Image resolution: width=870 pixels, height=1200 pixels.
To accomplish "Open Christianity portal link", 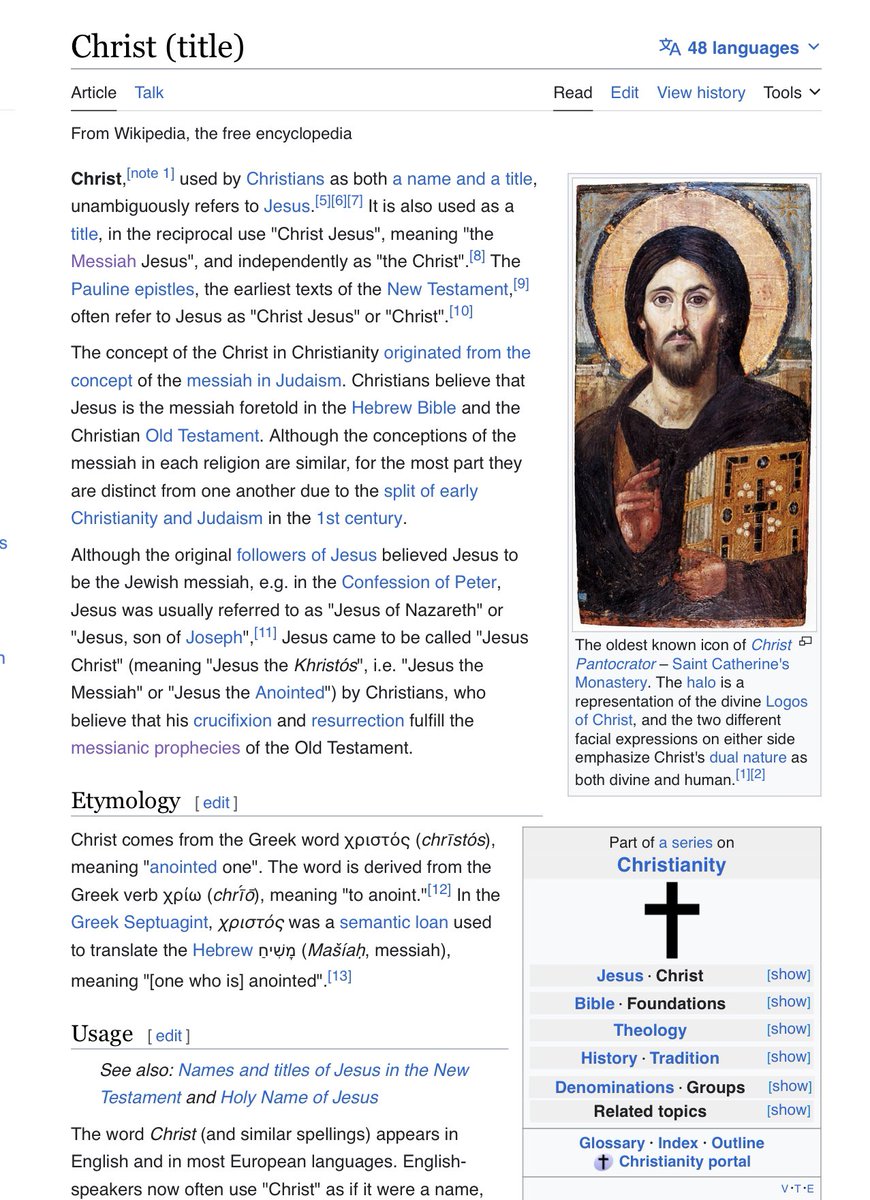I will (x=684, y=1162).
